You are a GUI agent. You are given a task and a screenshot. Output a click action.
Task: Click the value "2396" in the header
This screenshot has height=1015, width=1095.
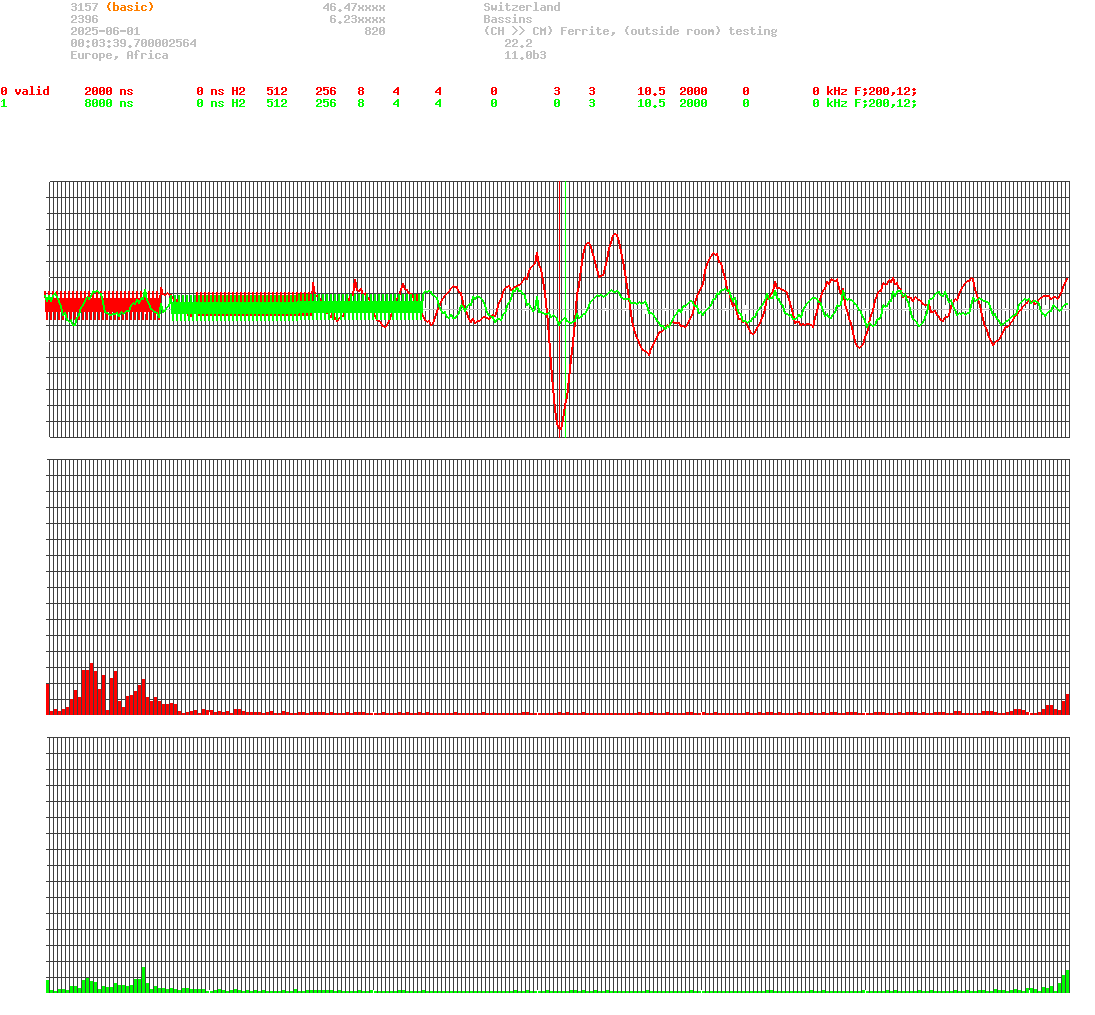point(84,20)
